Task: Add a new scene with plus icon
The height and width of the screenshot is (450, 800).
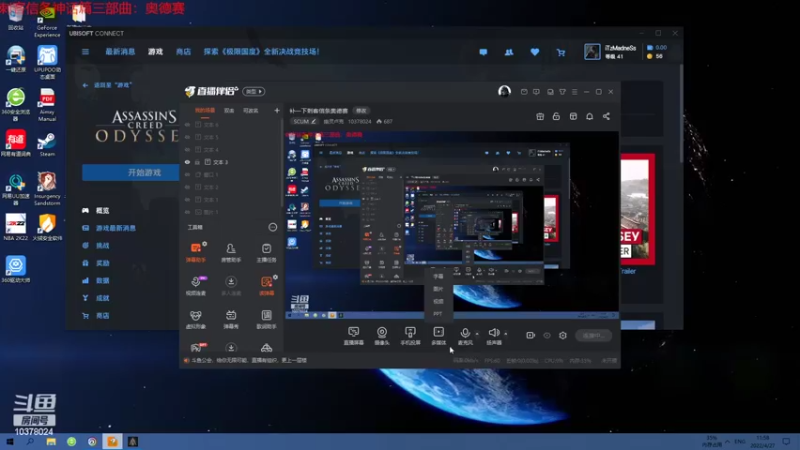Action: click(277, 110)
